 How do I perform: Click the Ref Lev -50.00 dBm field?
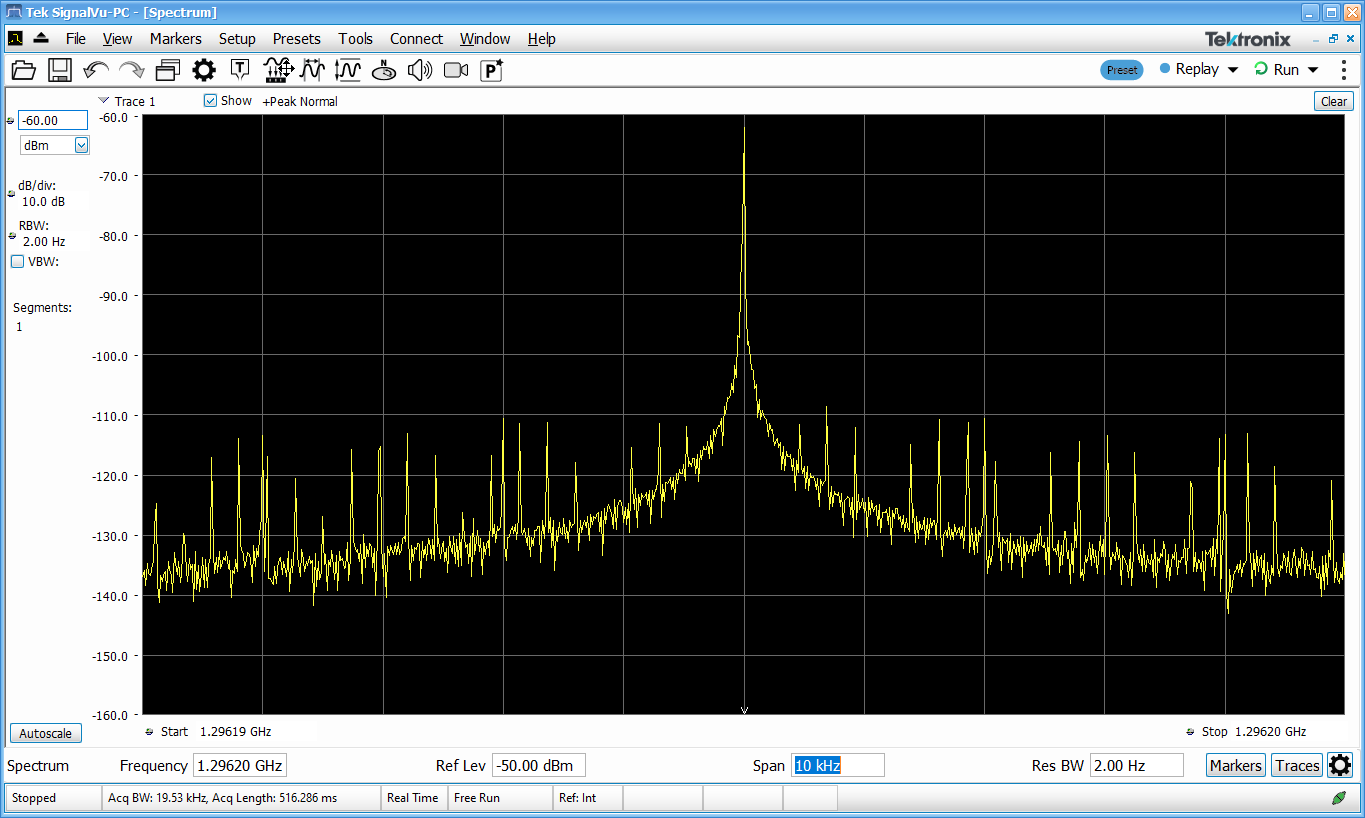[538, 765]
